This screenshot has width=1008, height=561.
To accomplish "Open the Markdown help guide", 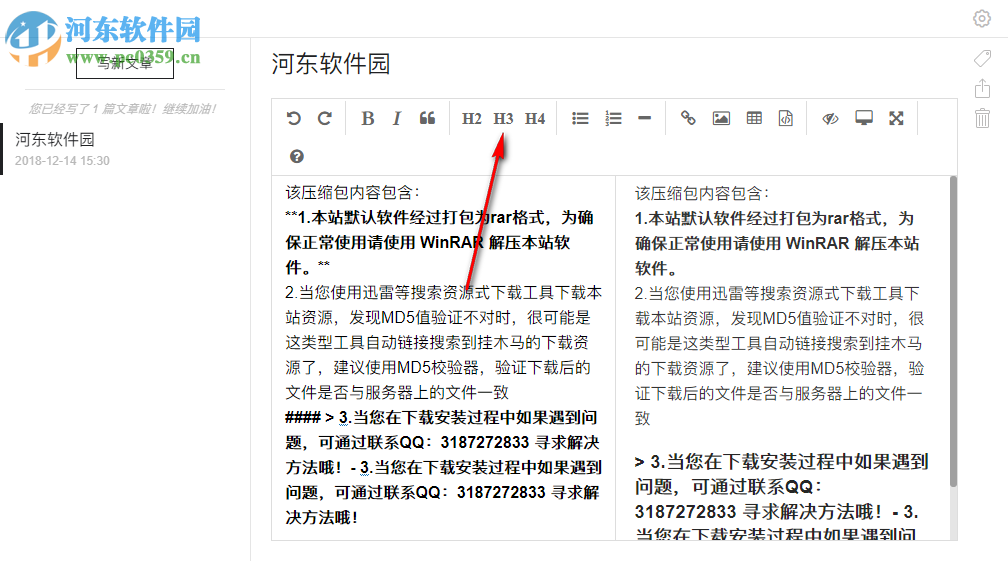I will pos(296,156).
